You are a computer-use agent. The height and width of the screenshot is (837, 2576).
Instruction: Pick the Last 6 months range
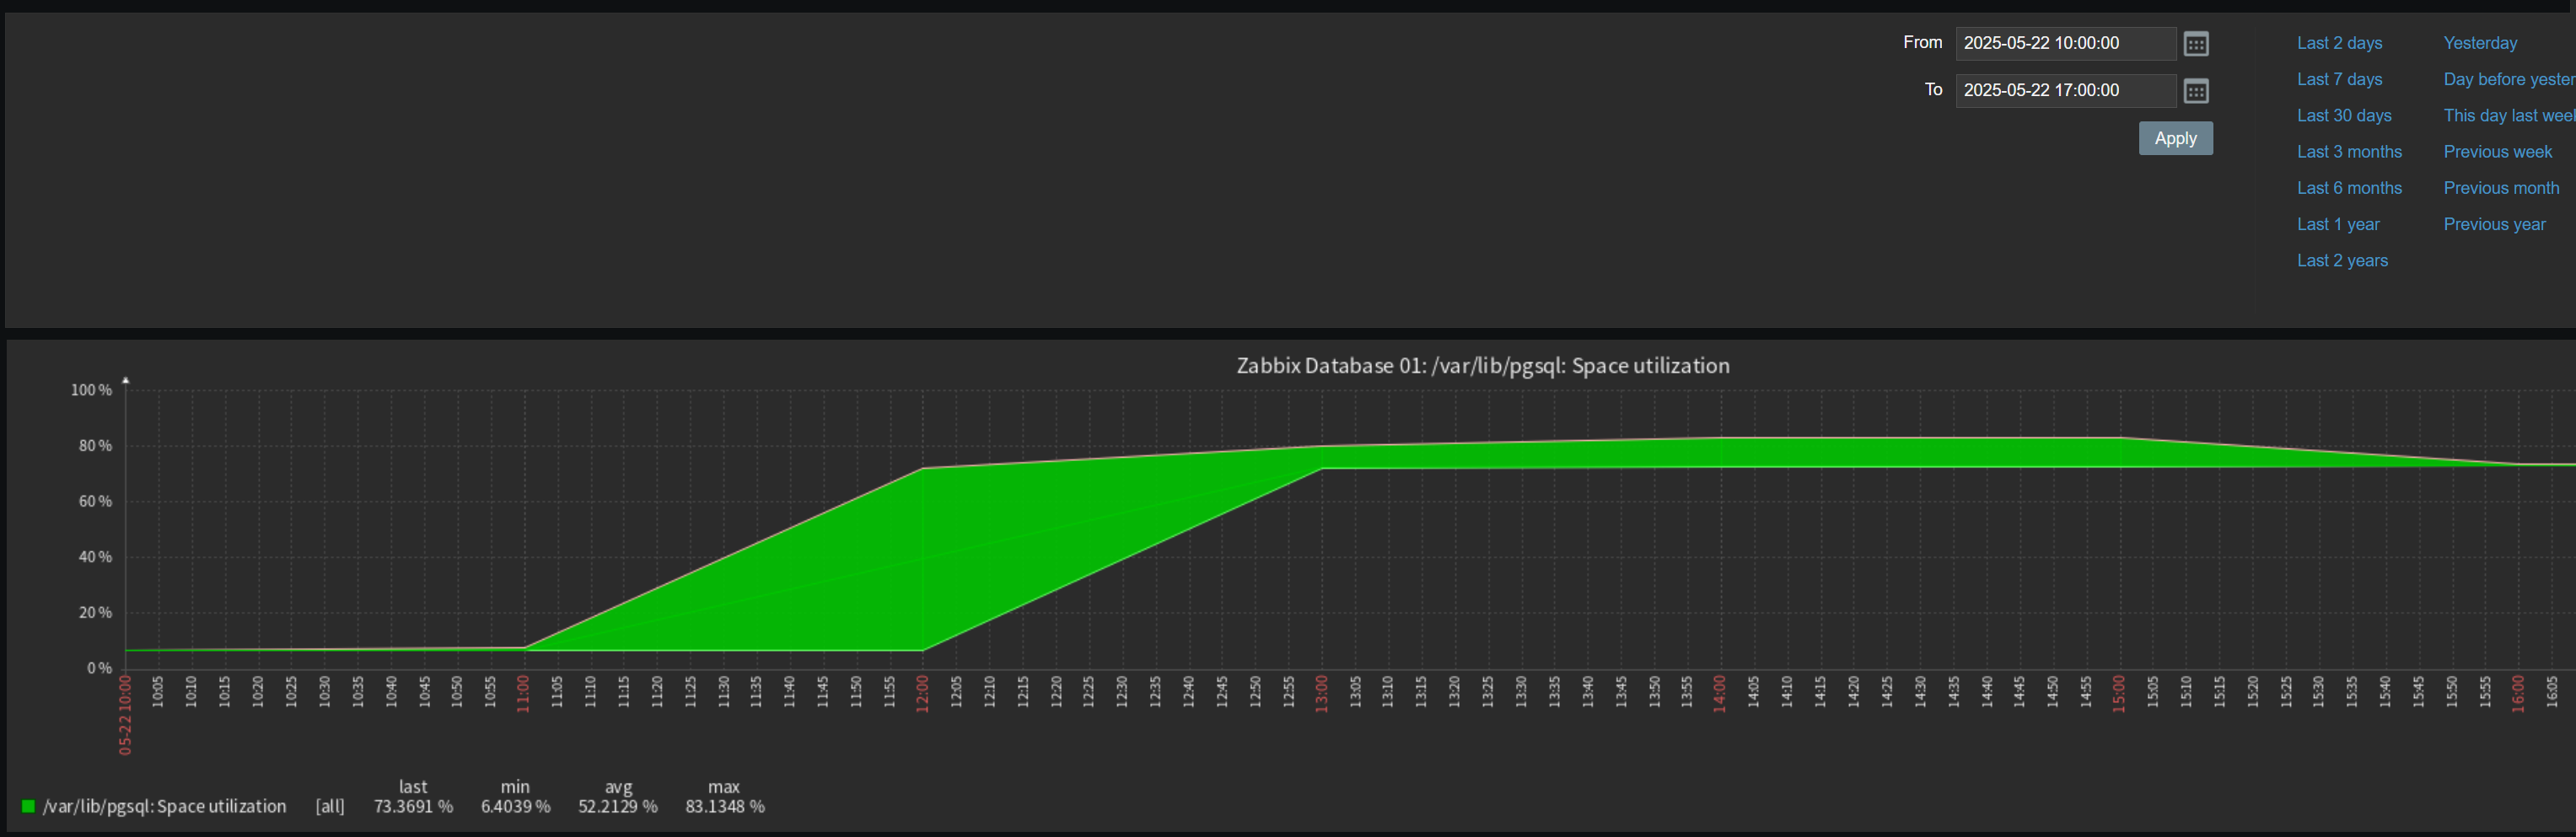[x=2348, y=188]
